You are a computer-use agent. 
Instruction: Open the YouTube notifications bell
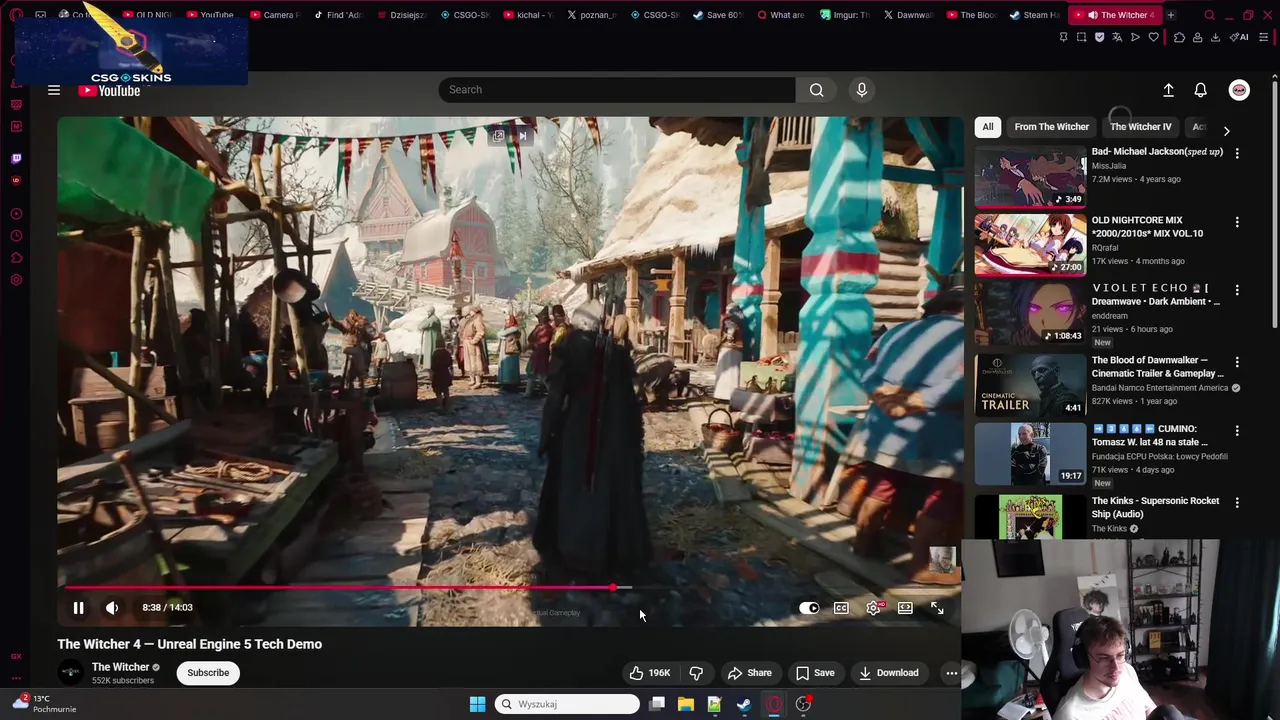(x=1201, y=90)
